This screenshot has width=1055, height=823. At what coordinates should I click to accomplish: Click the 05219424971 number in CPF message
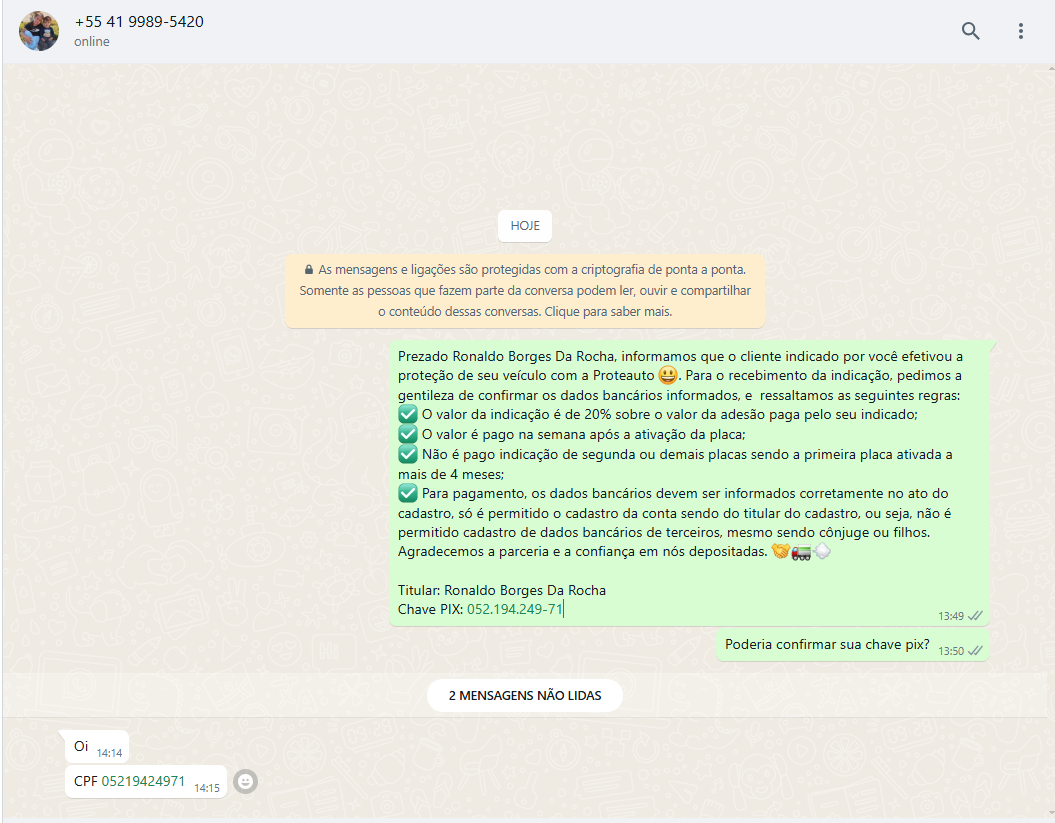[x=143, y=781]
